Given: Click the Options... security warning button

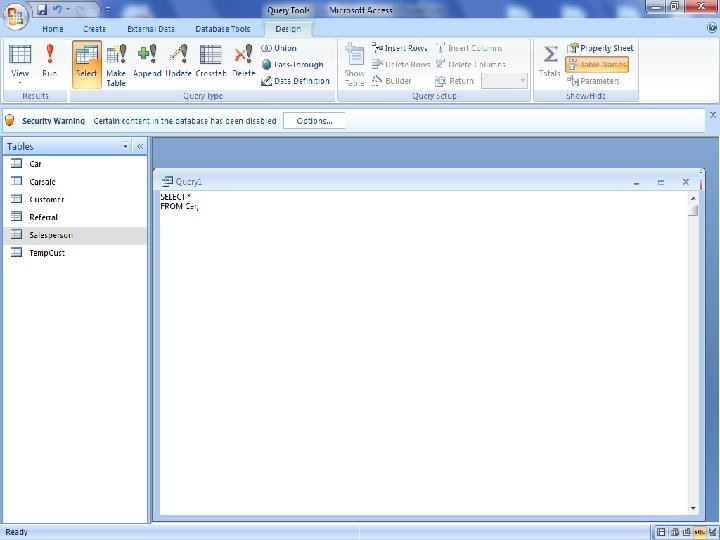Looking at the screenshot, I should 314,121.
